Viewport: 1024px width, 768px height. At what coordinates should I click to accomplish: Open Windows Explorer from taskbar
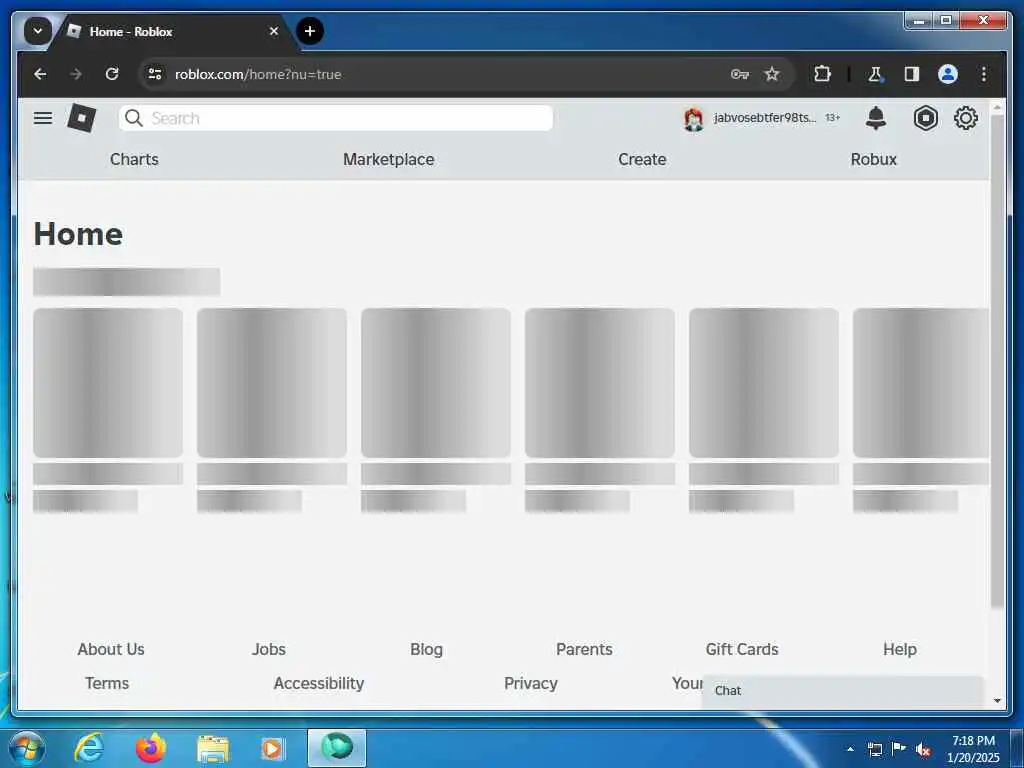213,748
